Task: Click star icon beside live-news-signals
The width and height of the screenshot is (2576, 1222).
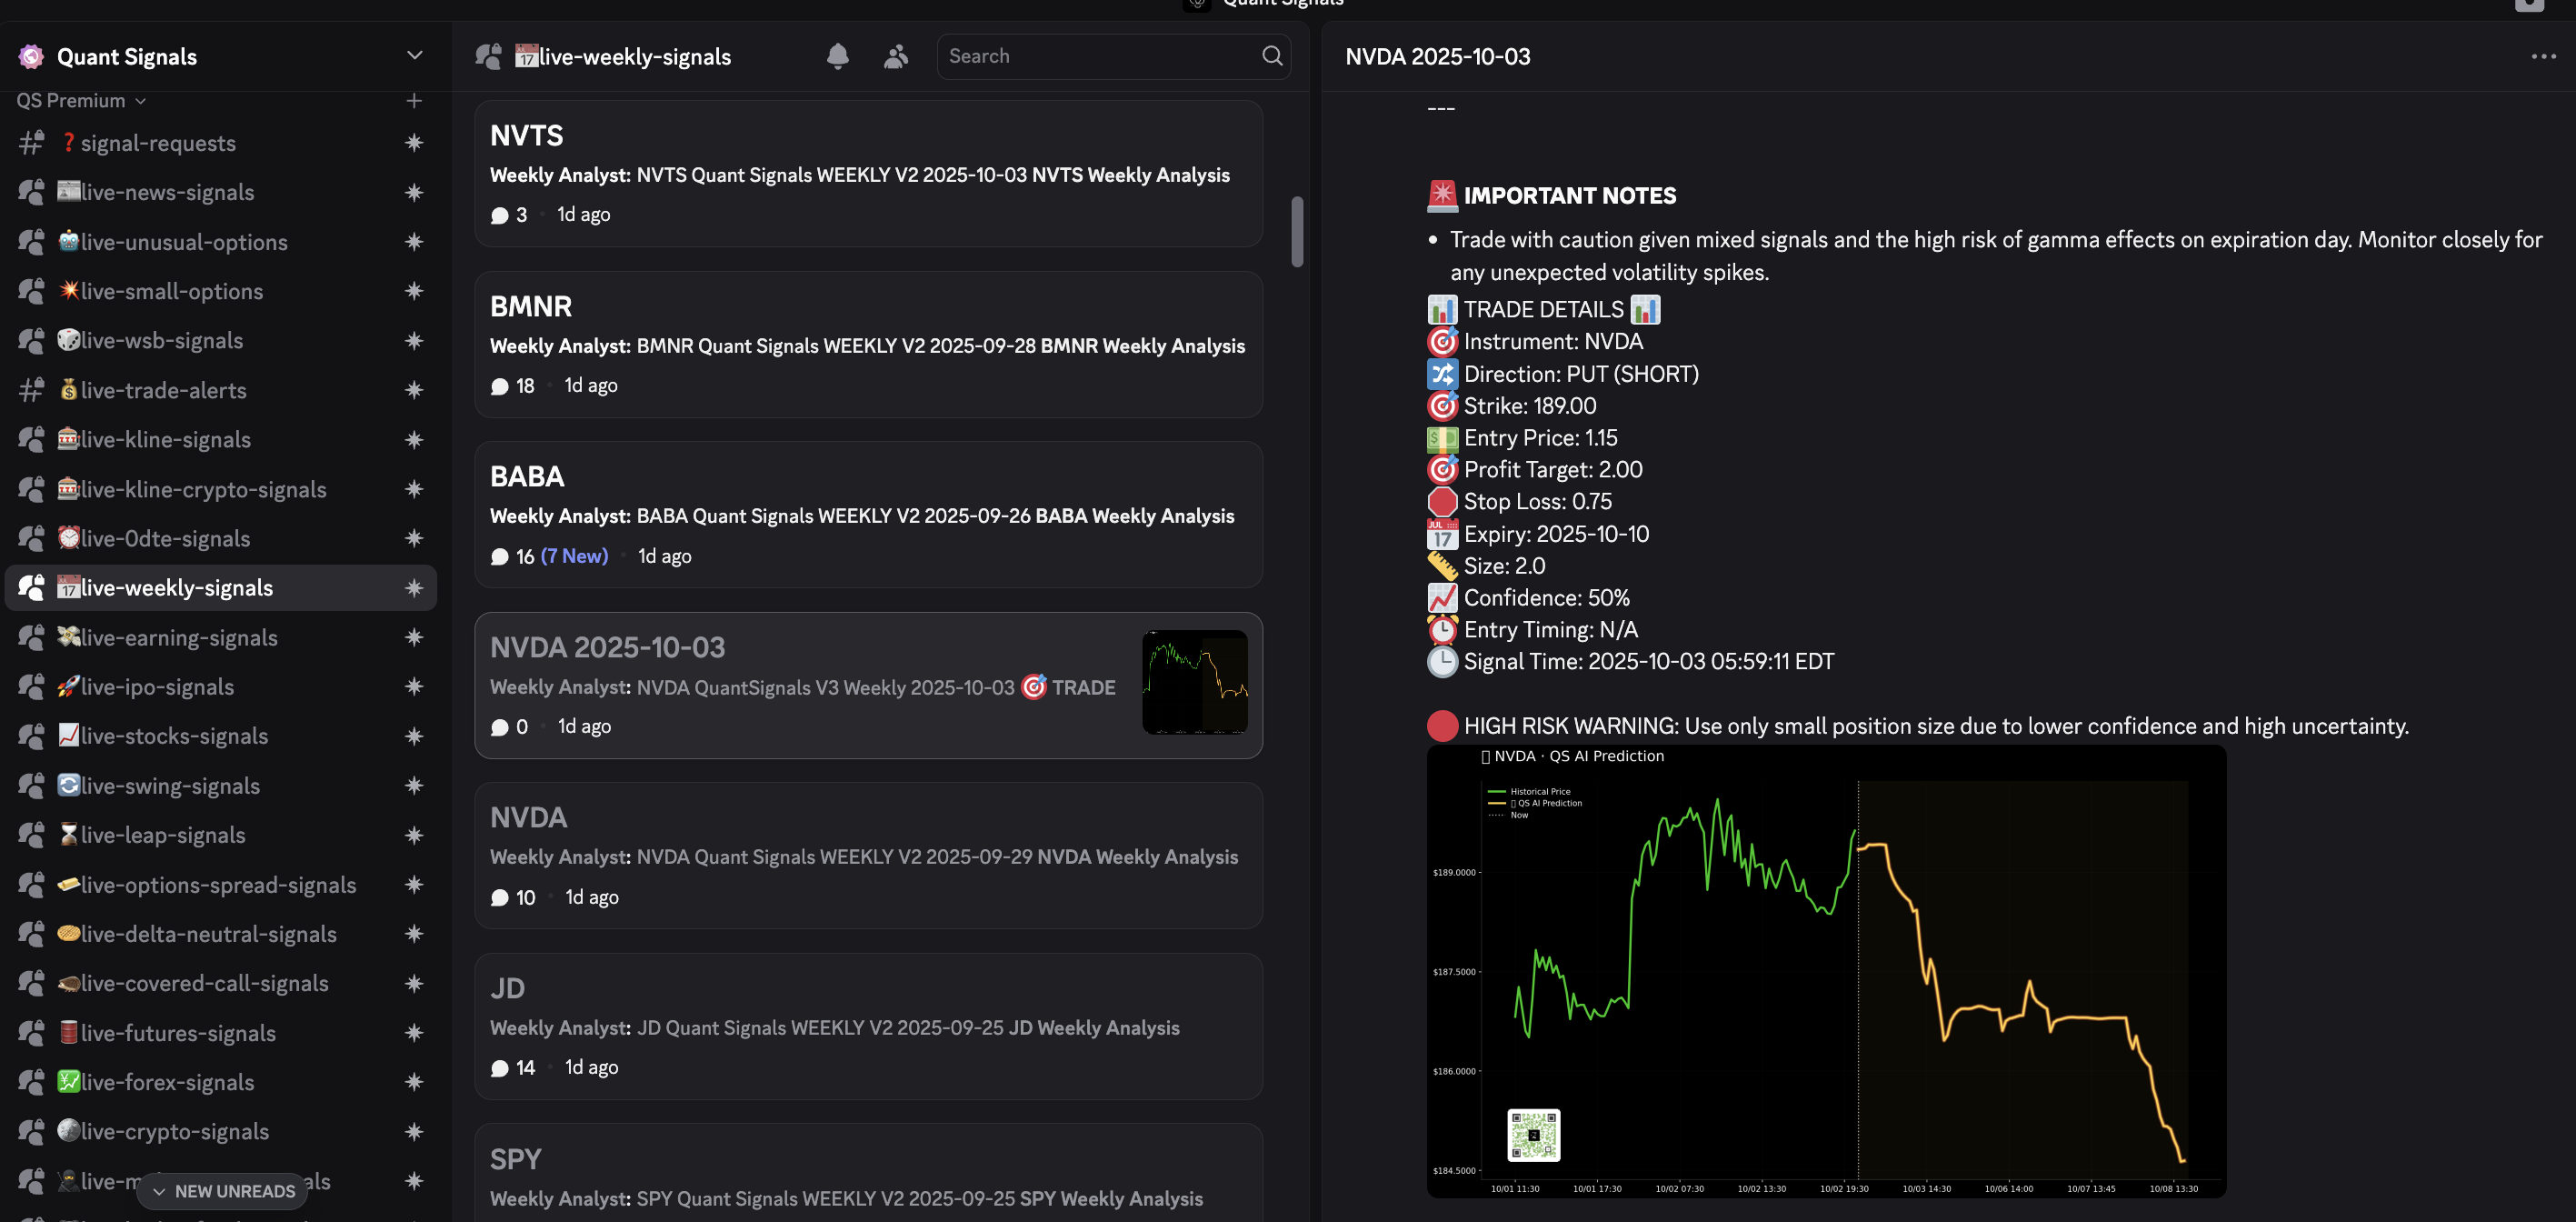Action: click(414, 192)
